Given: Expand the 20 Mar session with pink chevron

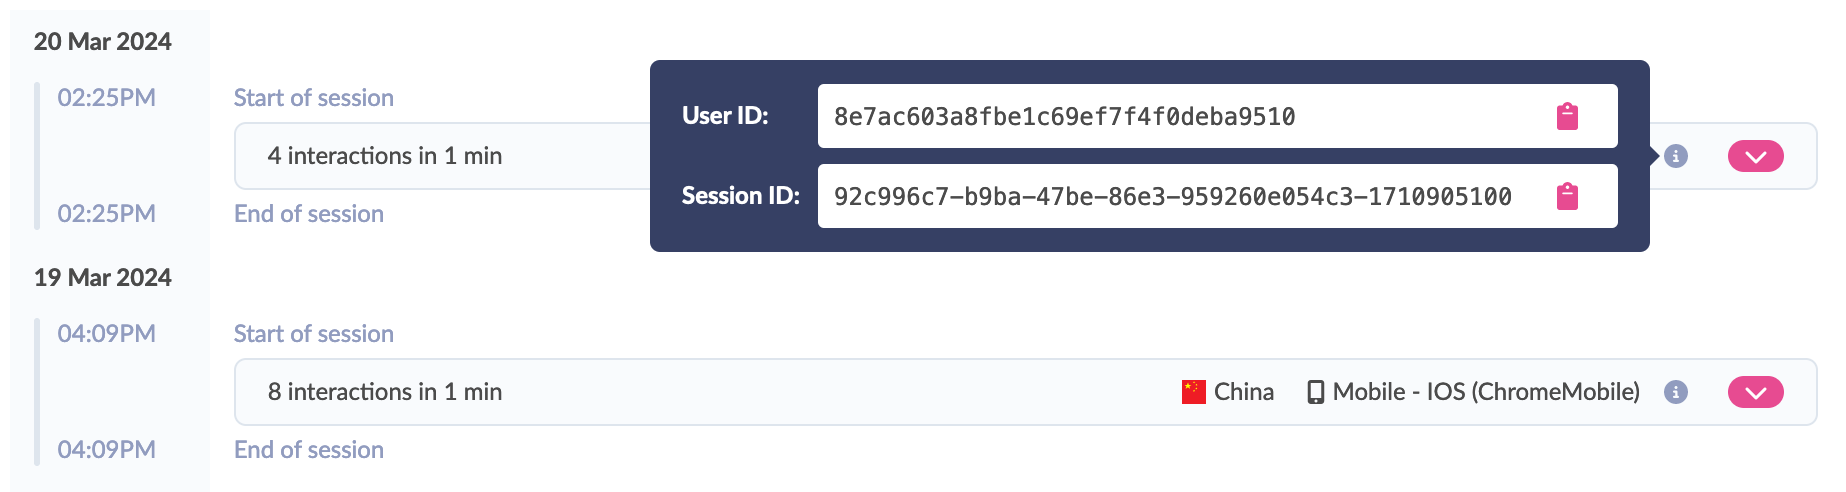Looking at the screenshot, I should click(x=1756, y=156).
